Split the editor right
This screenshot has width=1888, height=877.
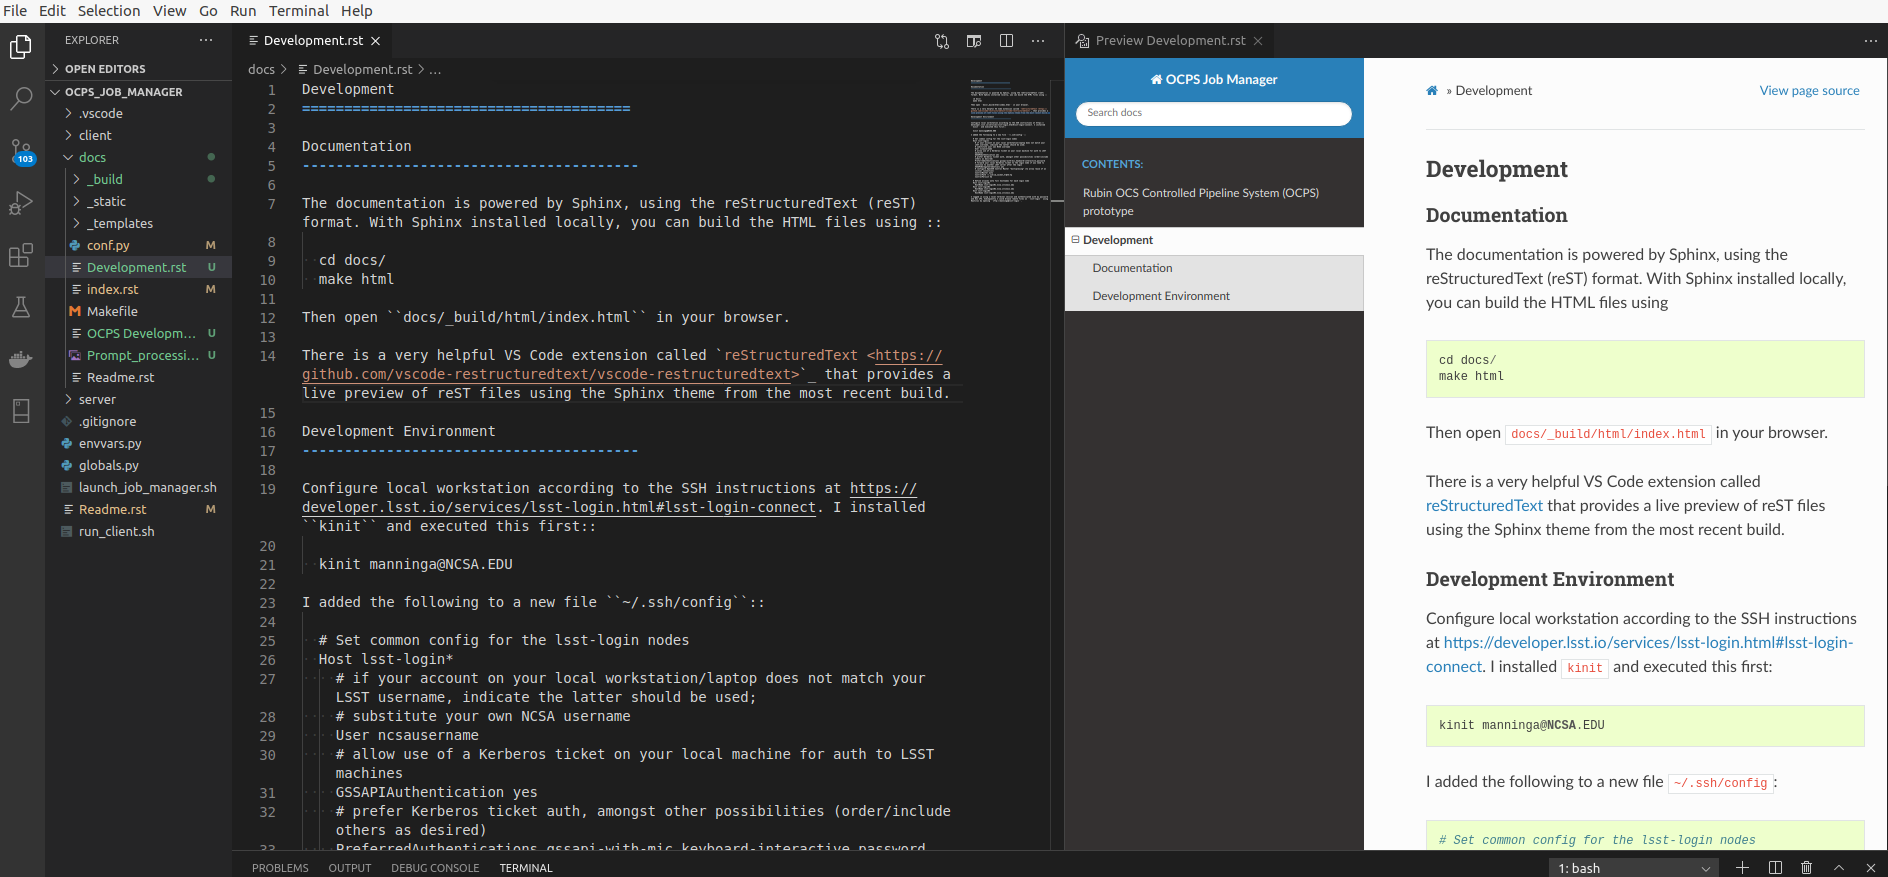point(1006,41)
